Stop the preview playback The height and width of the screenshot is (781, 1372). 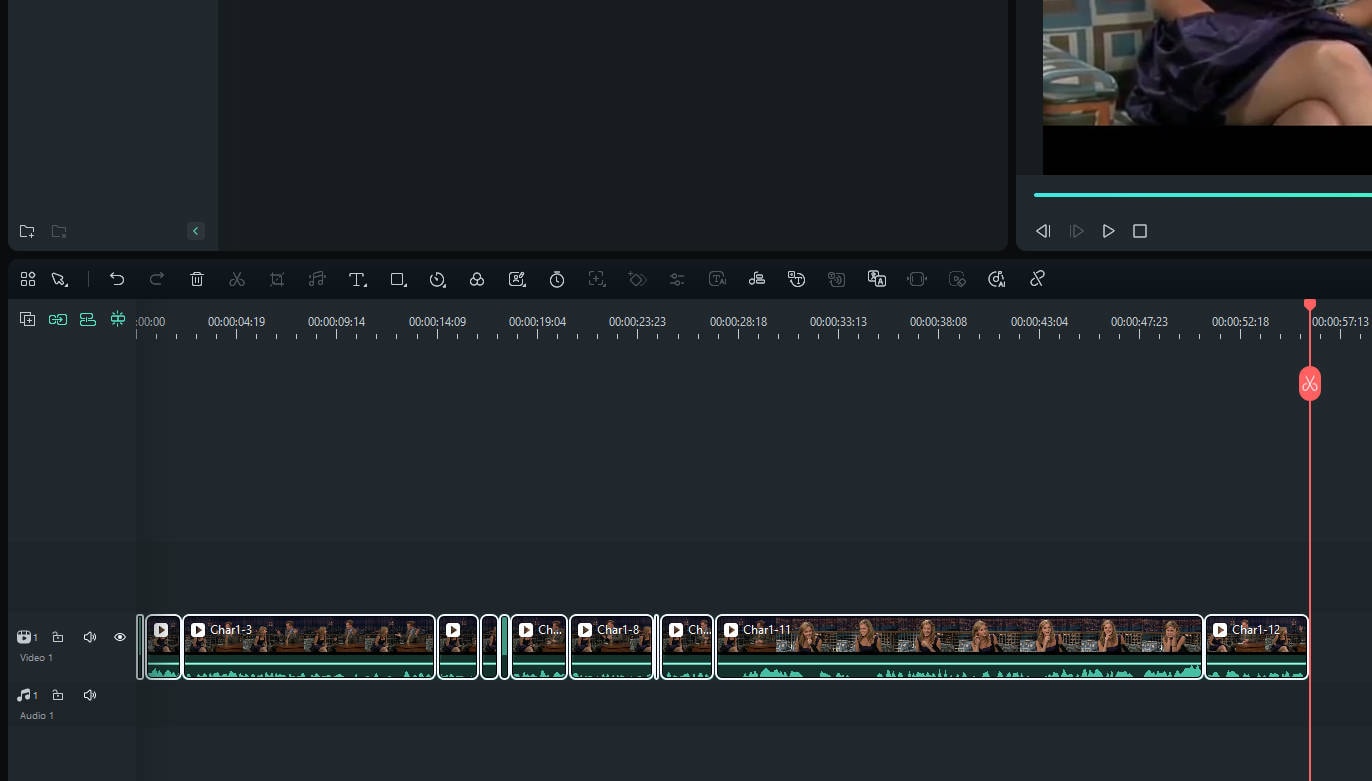(1140, 231)
